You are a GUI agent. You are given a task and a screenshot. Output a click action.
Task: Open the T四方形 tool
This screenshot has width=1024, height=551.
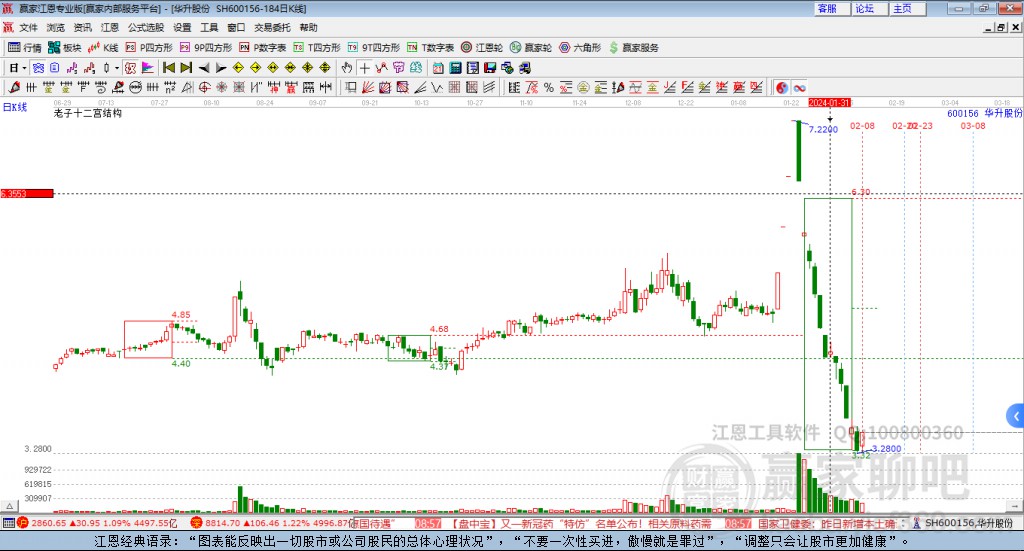coord(317,48)
